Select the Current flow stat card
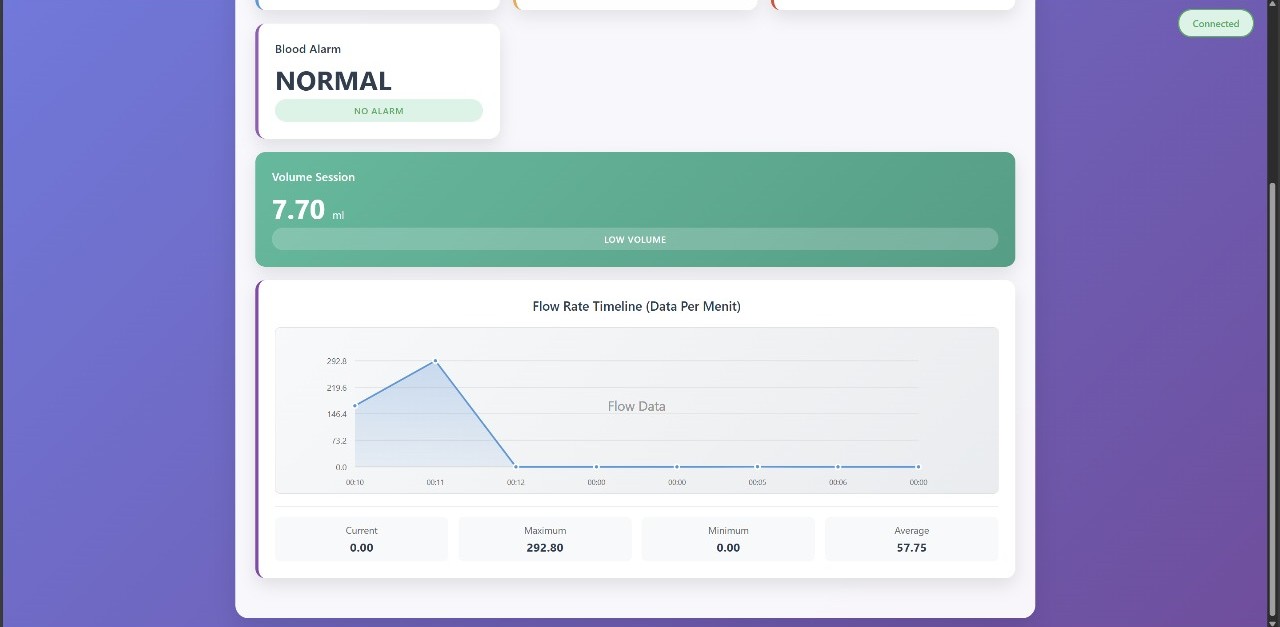The image size is (1280, 627). coord(361,539)
